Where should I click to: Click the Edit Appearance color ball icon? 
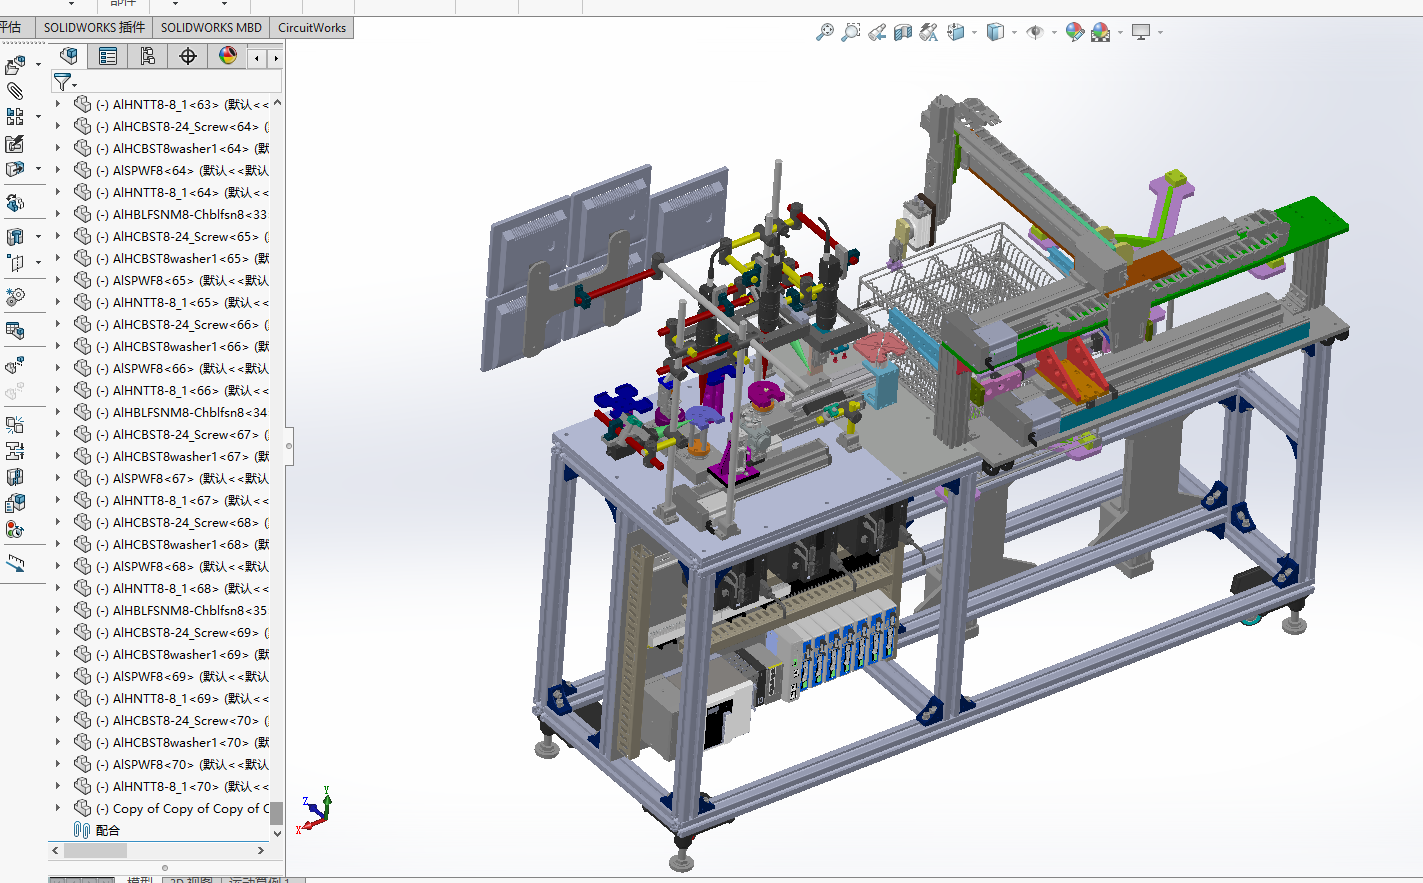click(x=1075, y=32)
